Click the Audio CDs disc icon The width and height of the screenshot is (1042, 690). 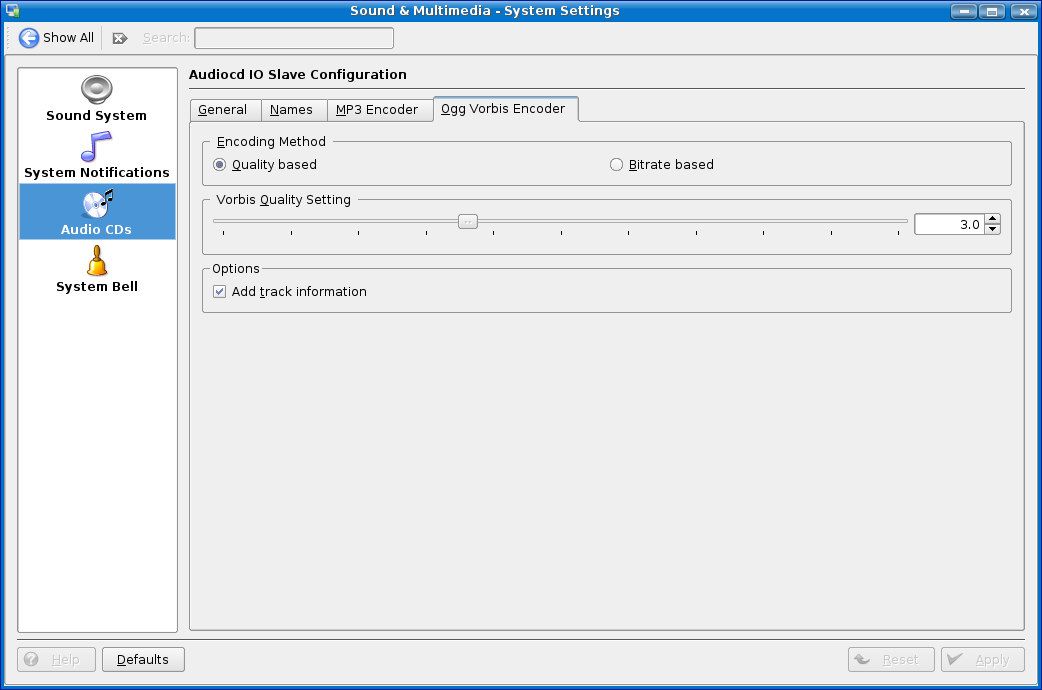97,204
